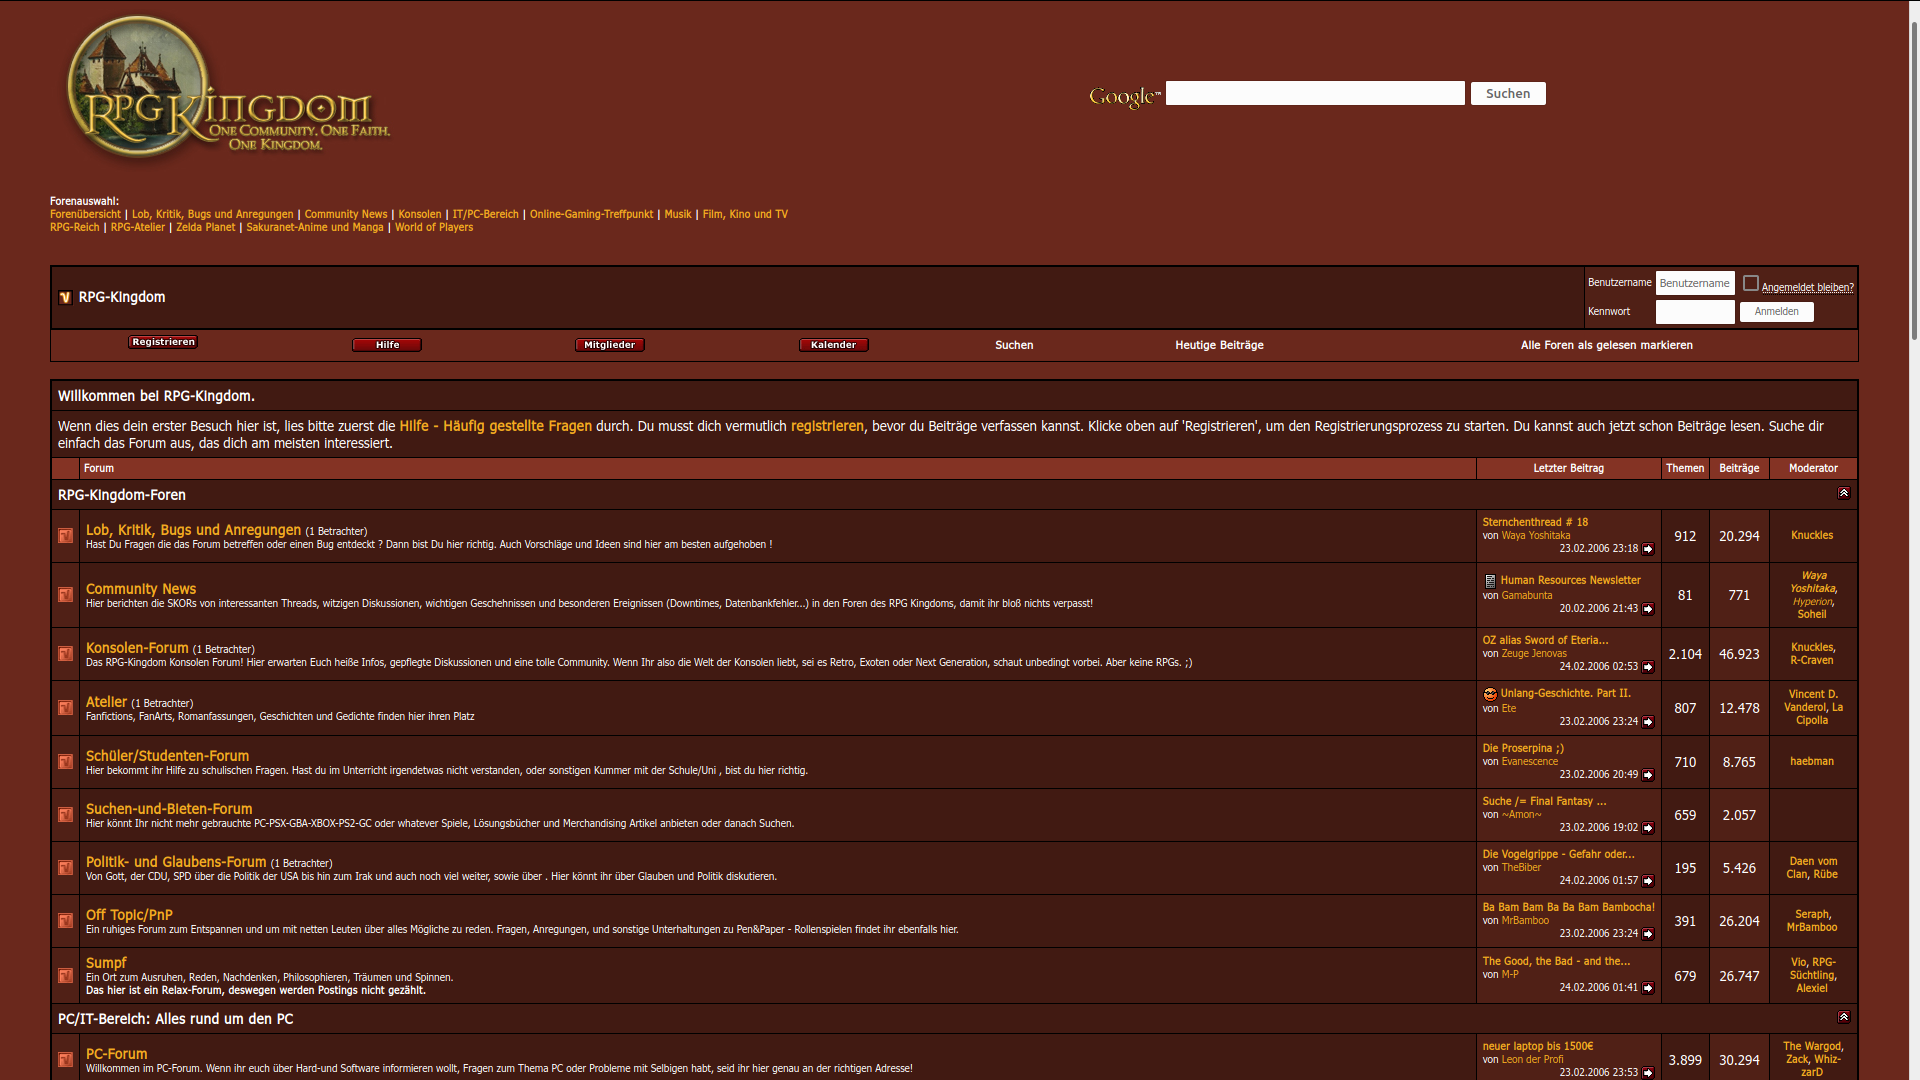Click forum status icon beside Sumpf

click(65, 976)
